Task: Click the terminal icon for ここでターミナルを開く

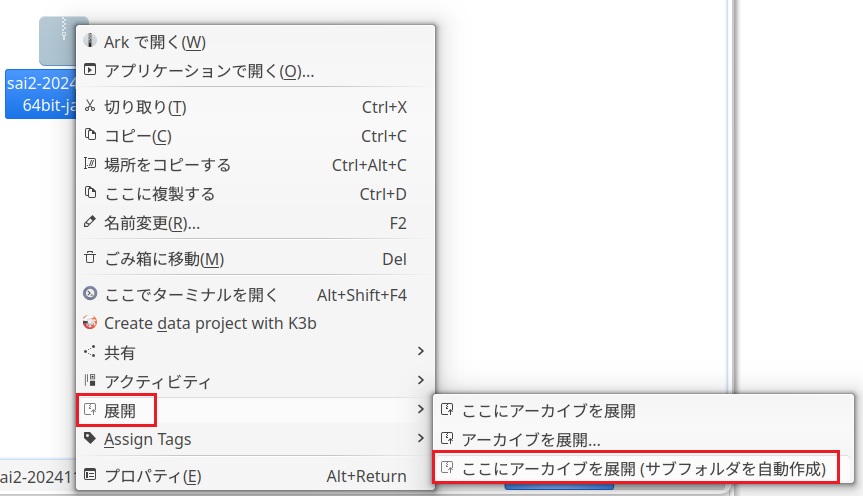Action: pyautogui.click(x=91, y=295)
